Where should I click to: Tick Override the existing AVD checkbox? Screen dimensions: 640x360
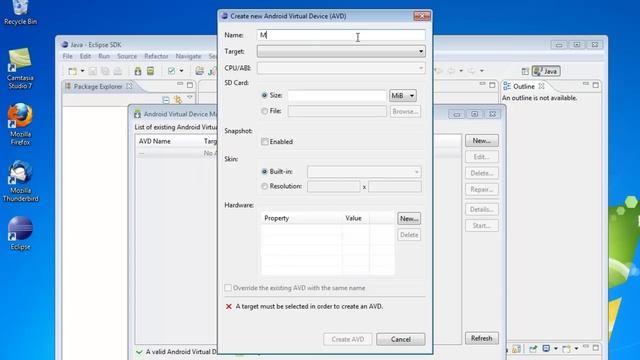228,288
